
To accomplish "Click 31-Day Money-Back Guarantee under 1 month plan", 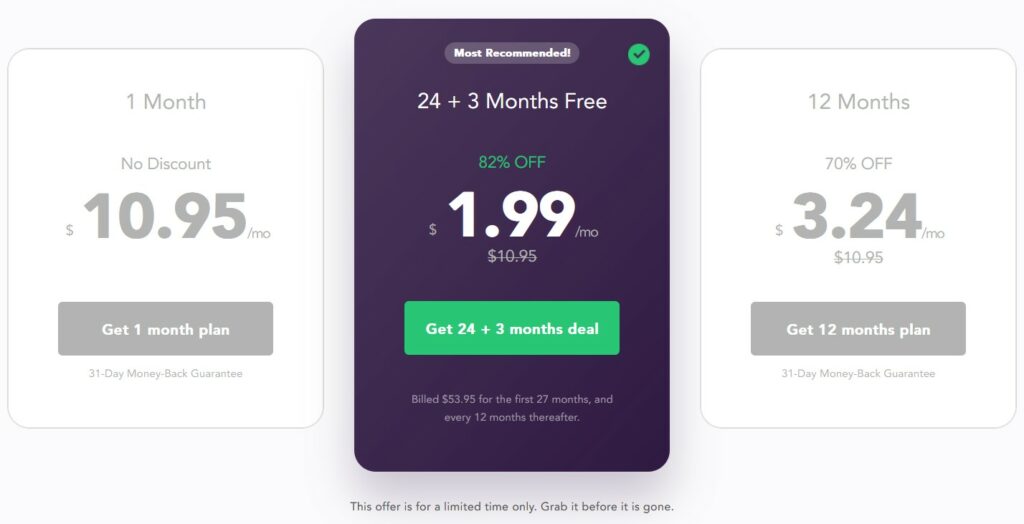I will 166,374.
